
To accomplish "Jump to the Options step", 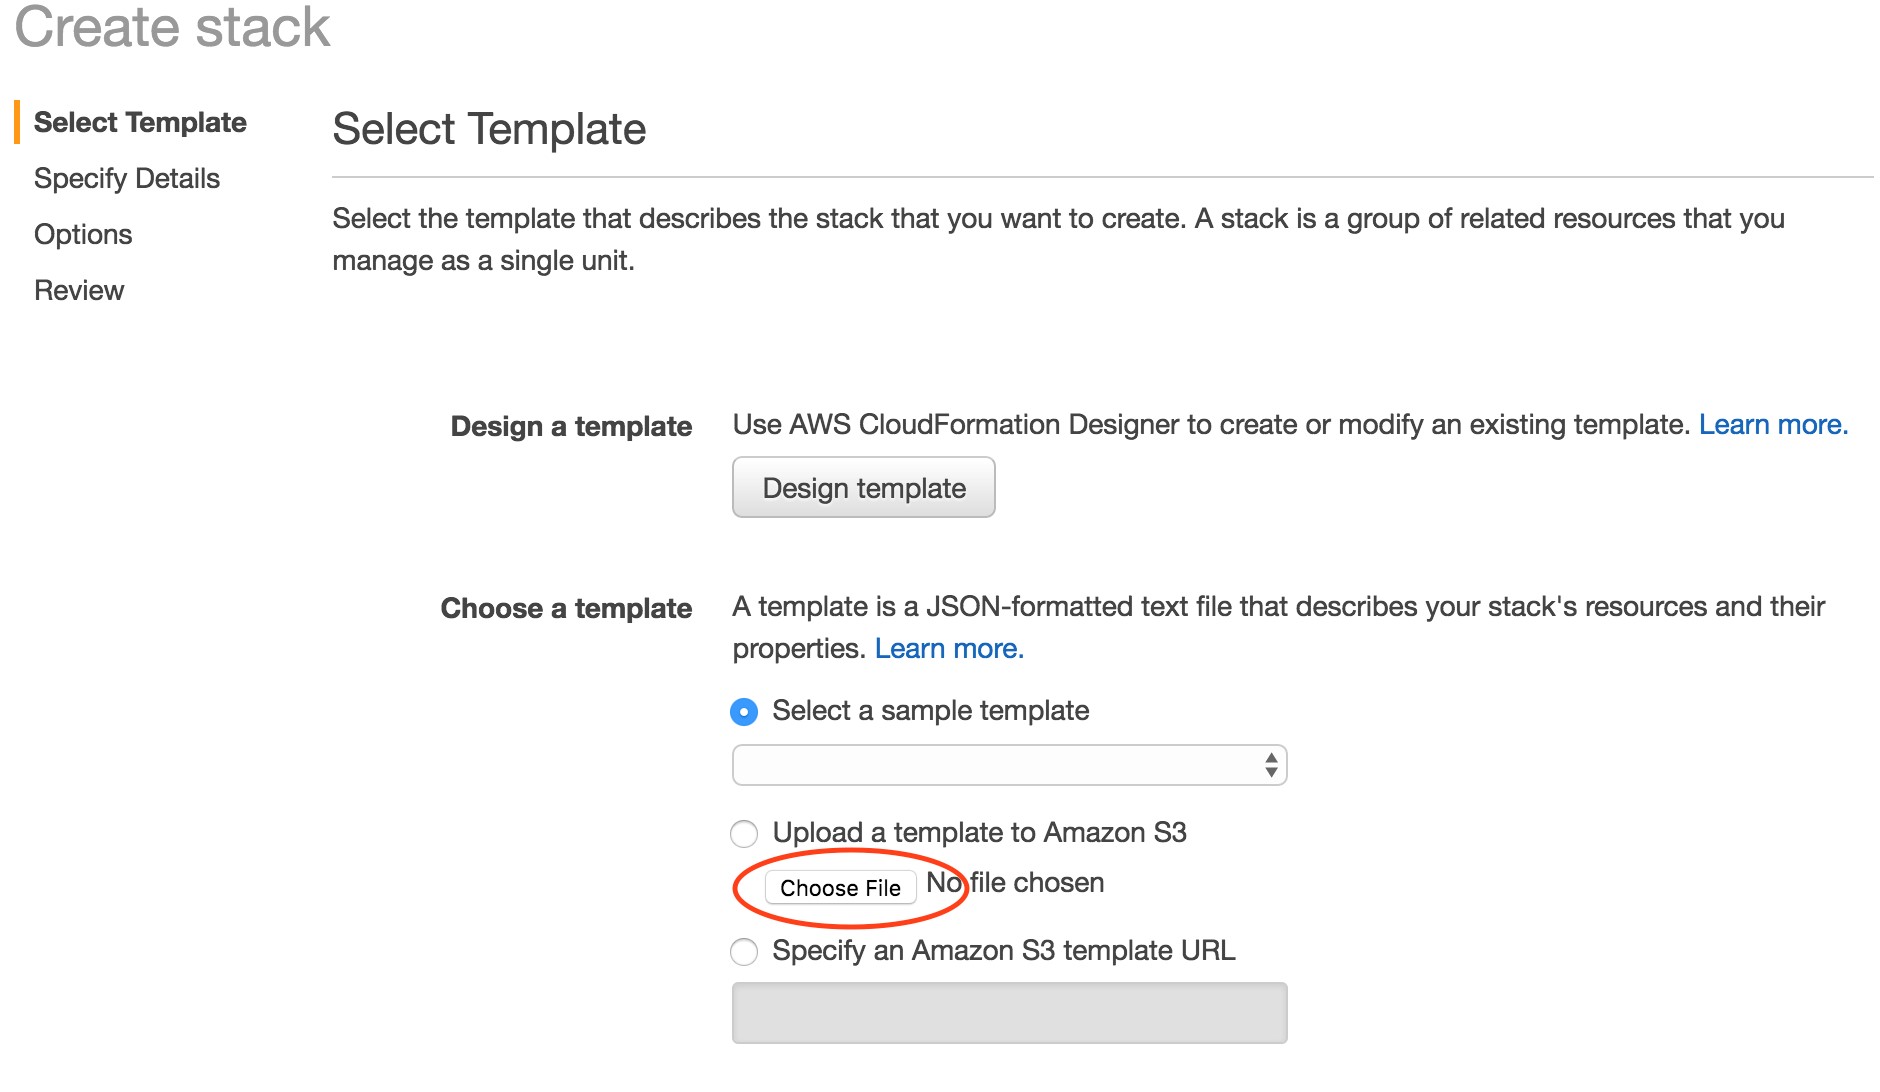I will [83, 235].
